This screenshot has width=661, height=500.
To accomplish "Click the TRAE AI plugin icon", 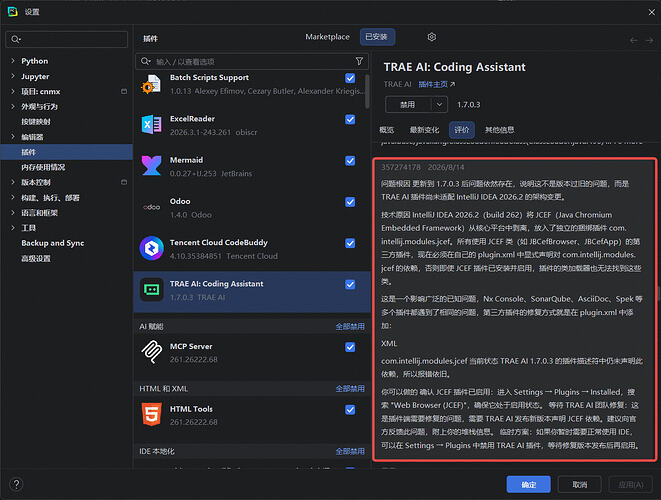I will tap(152, 290).
